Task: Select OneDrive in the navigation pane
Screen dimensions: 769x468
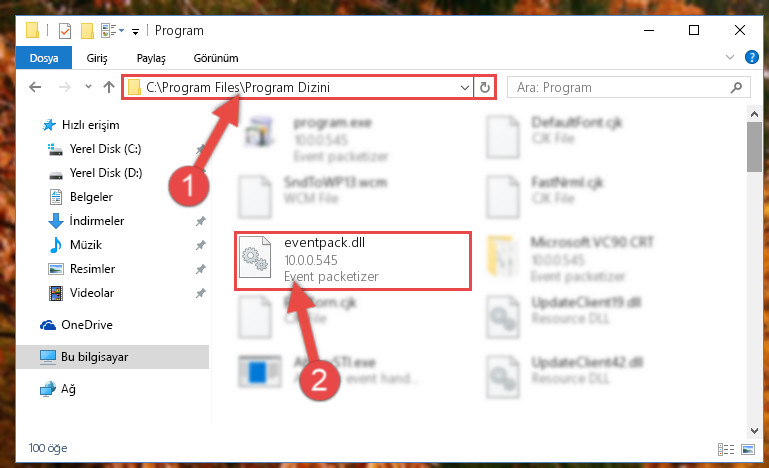Action: coord(87,325)
